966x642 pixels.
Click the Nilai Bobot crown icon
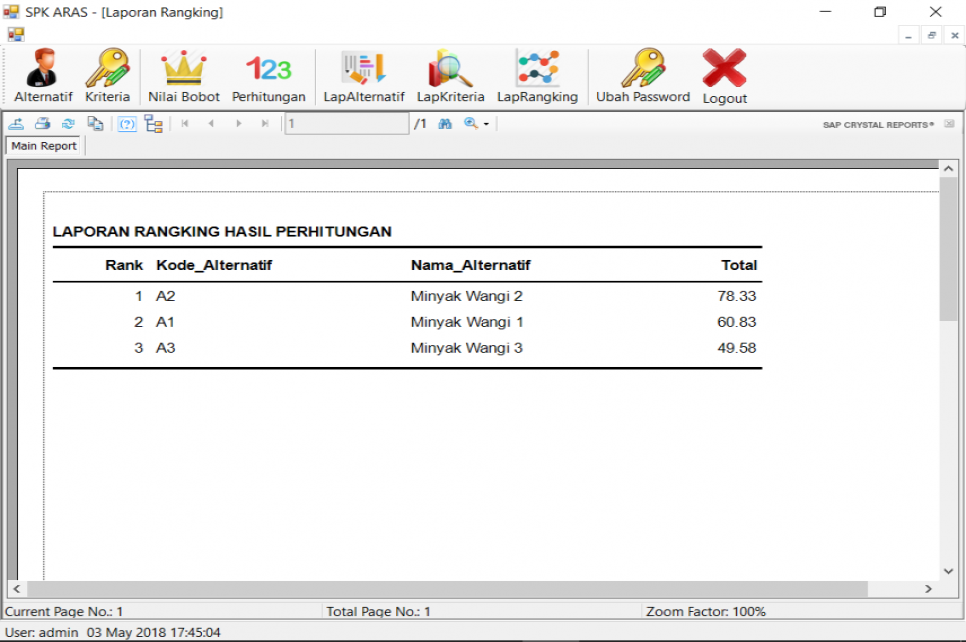click(x=184, y=77)
